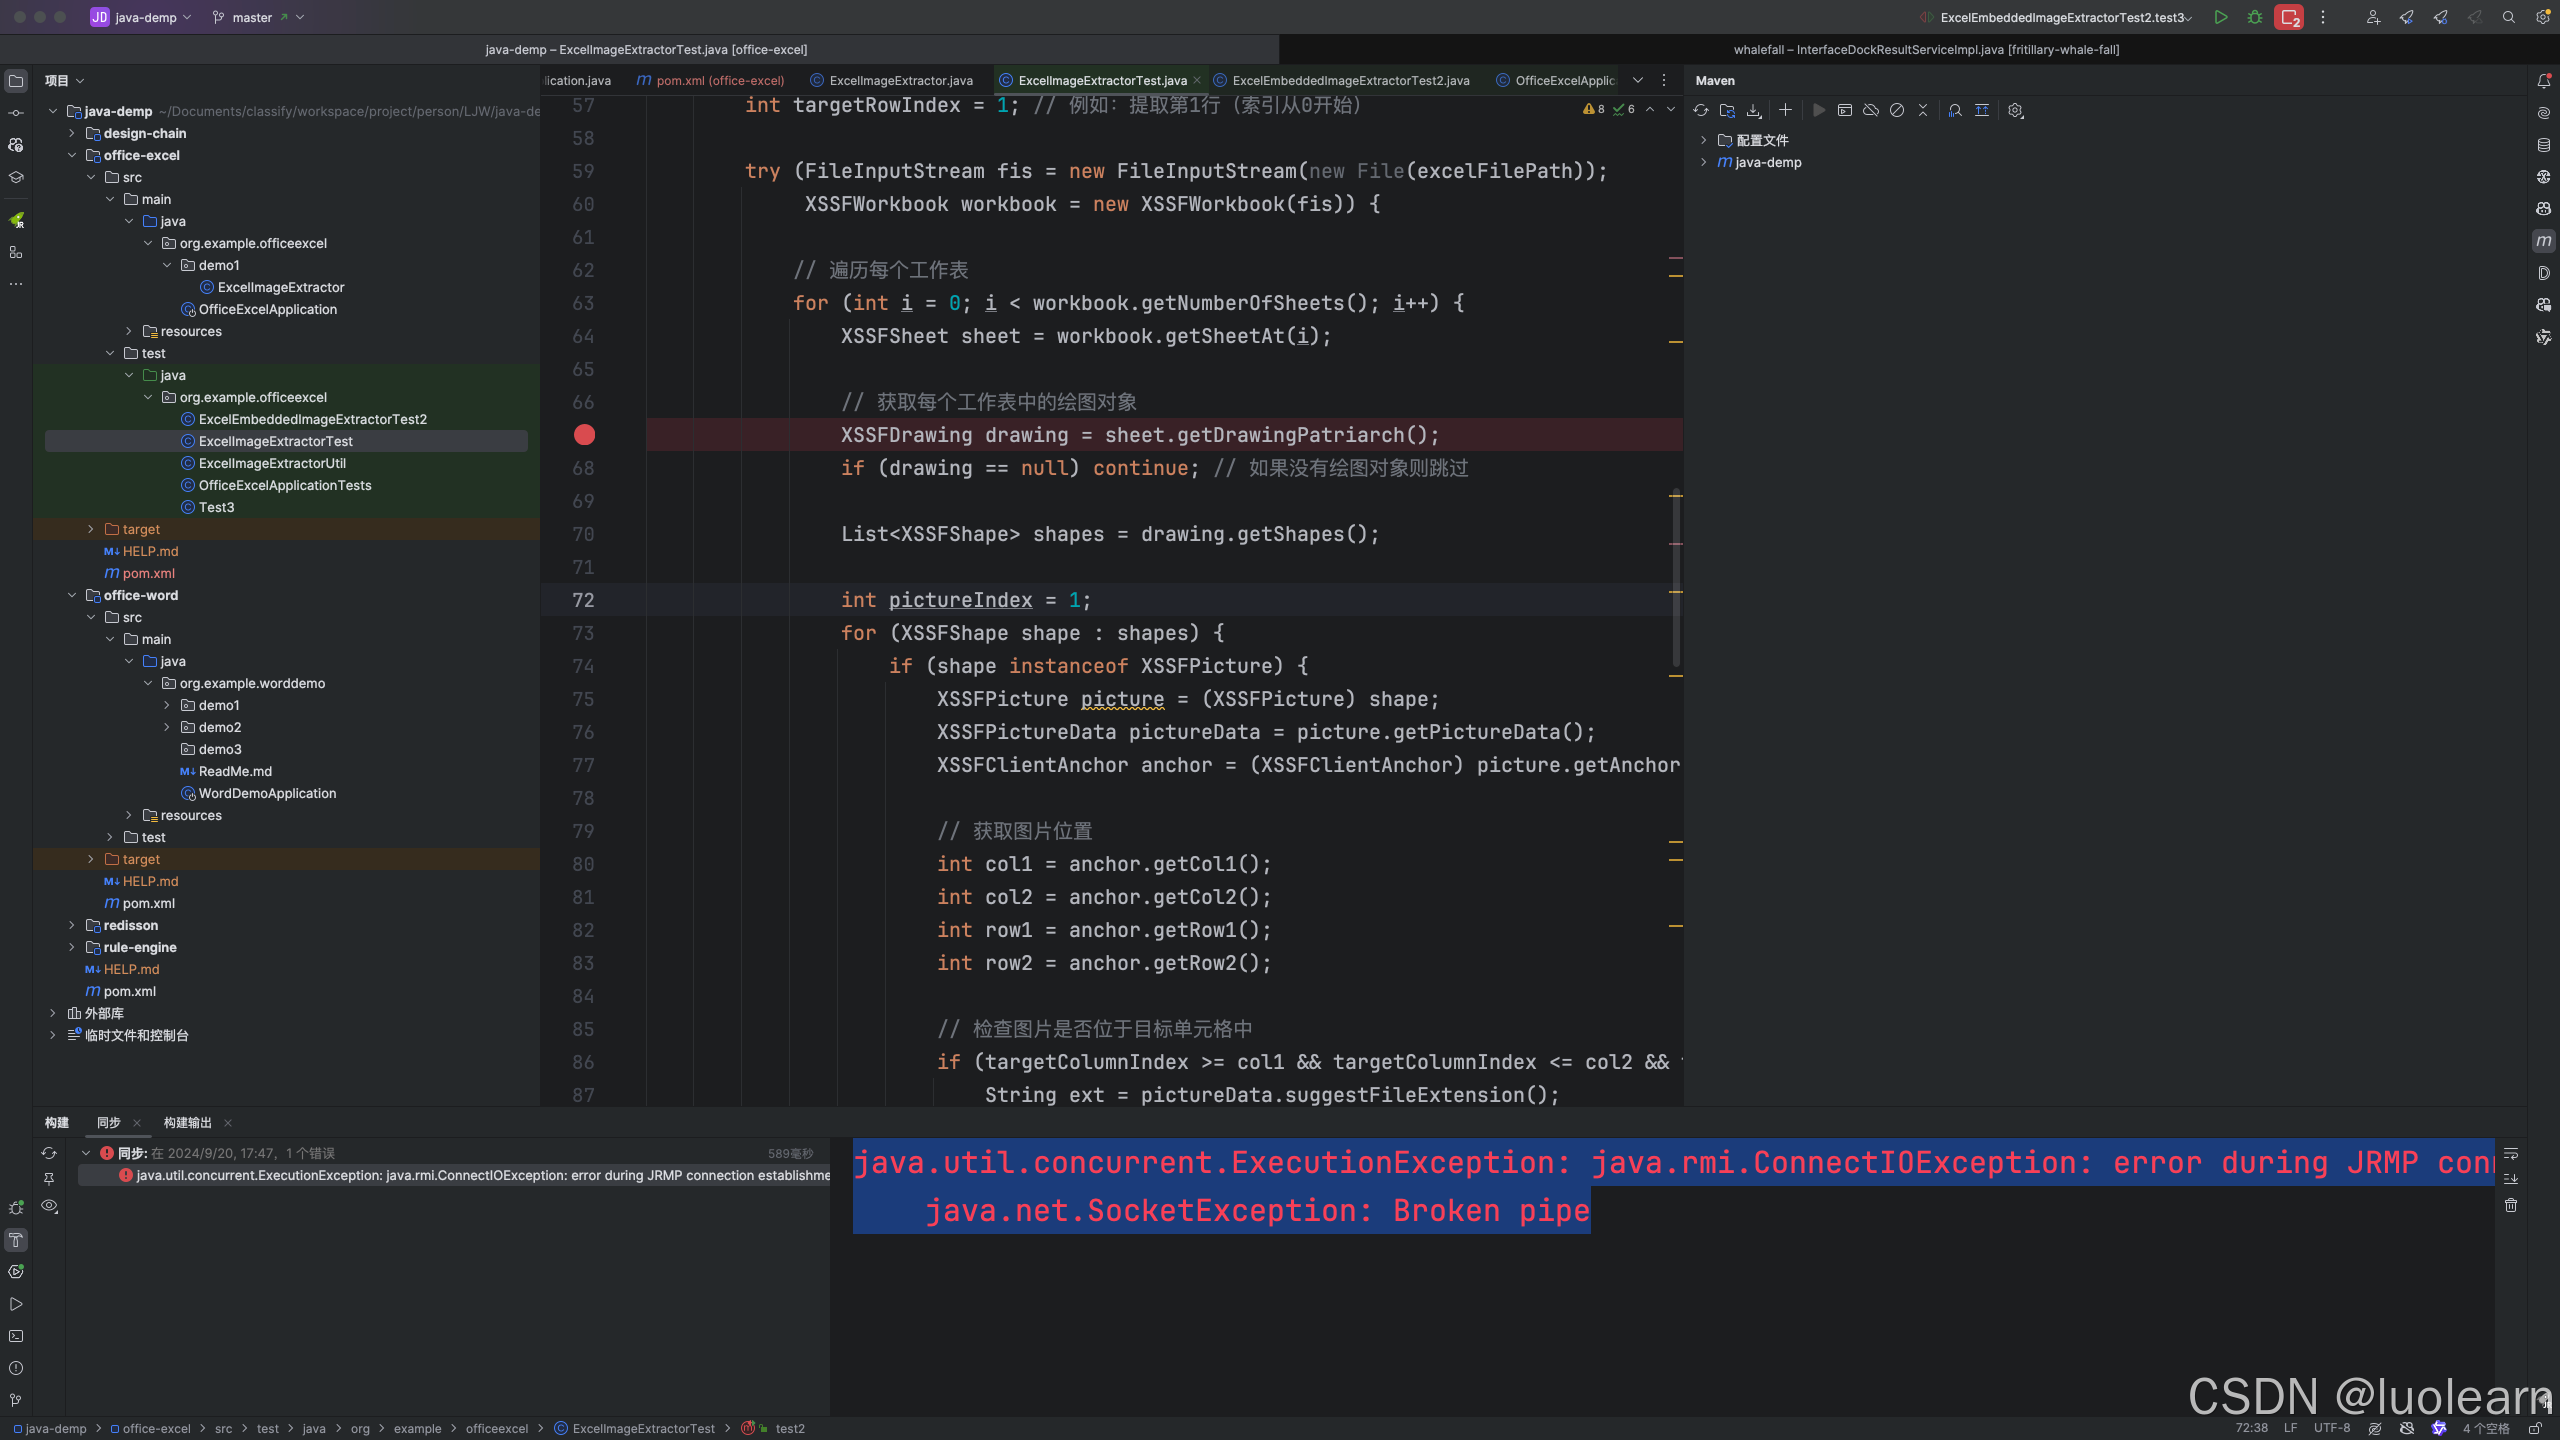Image resolution: width=2560 pixels, height=1440 pixels.
Task: Click the Maven download sources icon
Action: point(1754,110)
